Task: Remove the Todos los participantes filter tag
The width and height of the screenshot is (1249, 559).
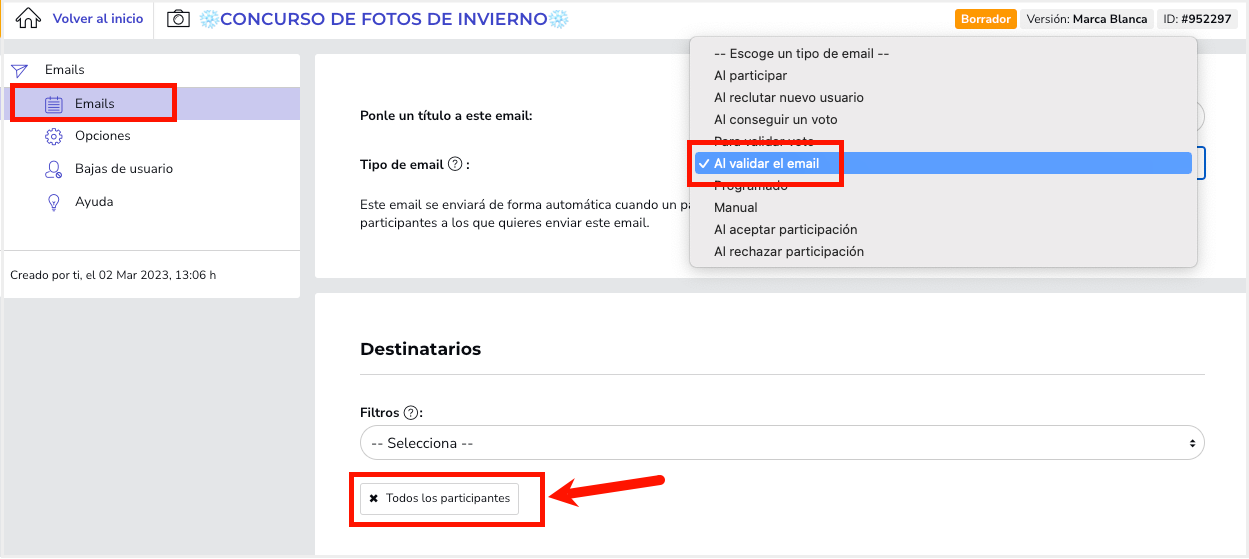Action: (374, 498)
